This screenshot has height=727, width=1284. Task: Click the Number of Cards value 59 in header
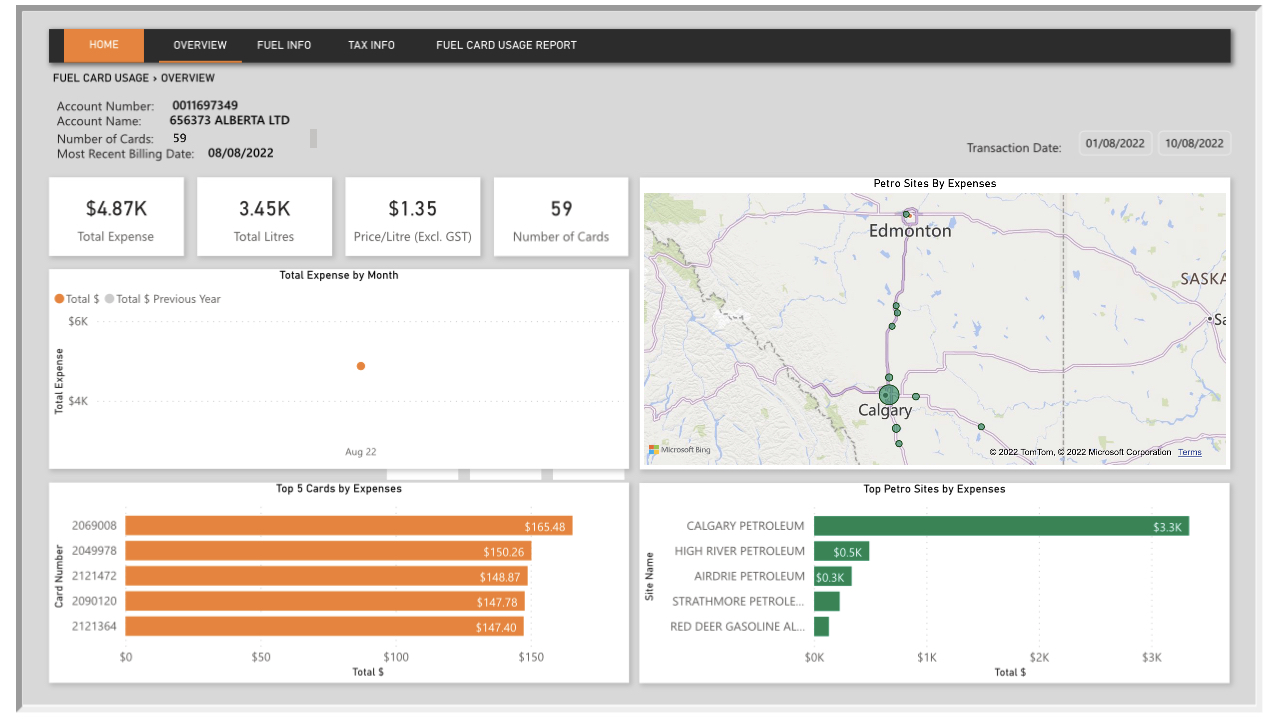[179, 138]
